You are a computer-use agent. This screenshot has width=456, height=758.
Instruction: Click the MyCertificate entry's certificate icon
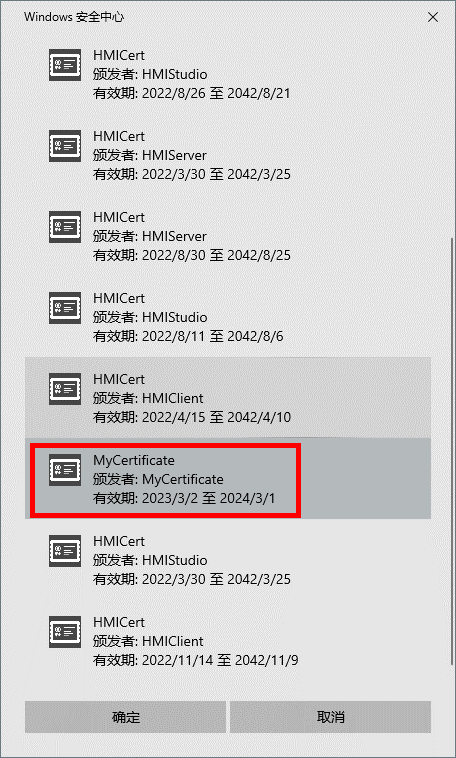pyautogui.click(x=65, y=470)
